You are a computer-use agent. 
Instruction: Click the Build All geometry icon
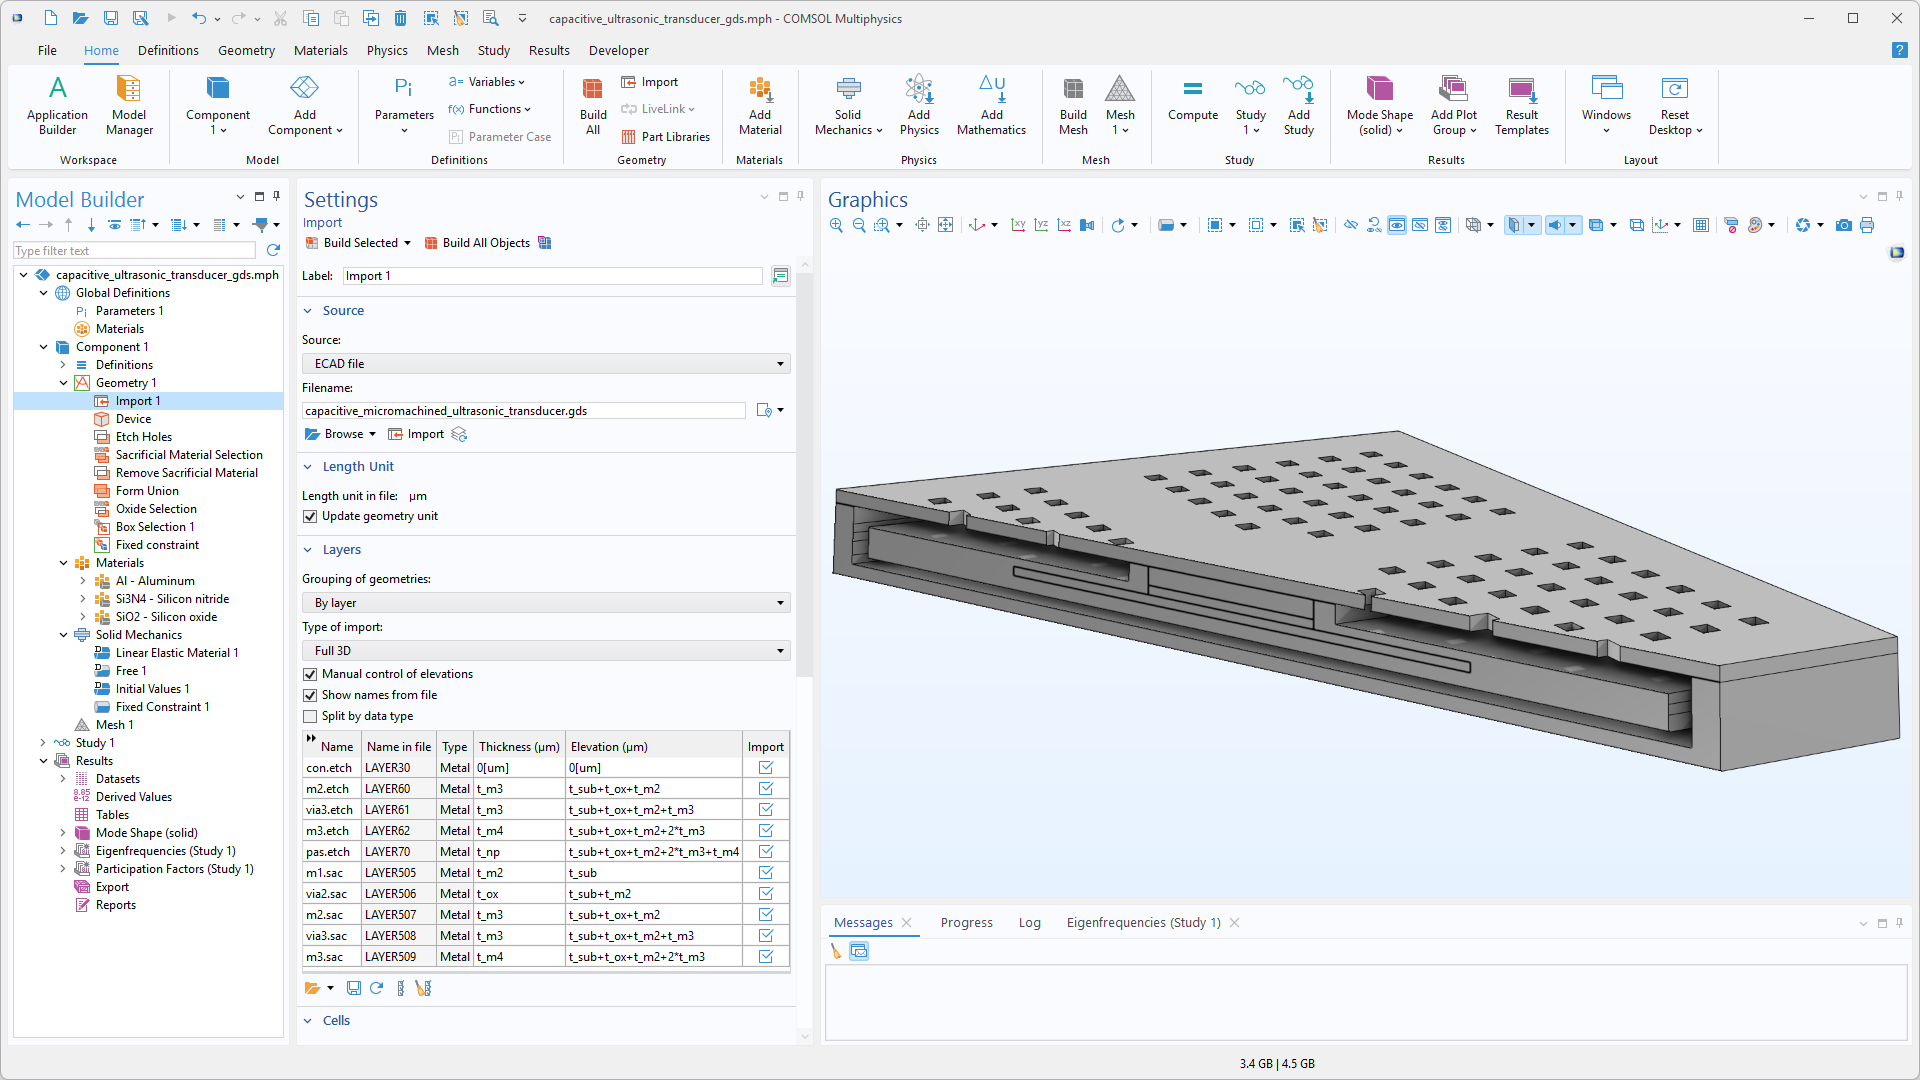coord(593,105)
